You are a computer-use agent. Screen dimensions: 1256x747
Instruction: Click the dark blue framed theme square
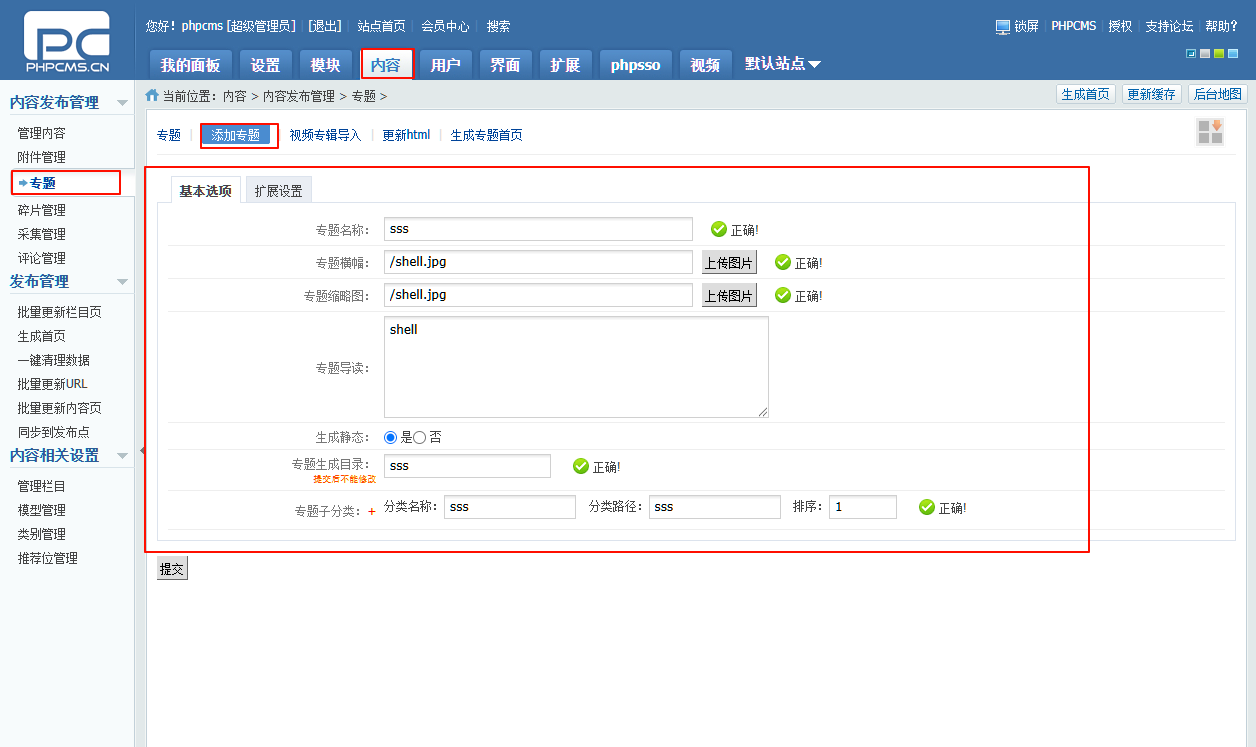pyautogui.click(x=1191, y=54)
